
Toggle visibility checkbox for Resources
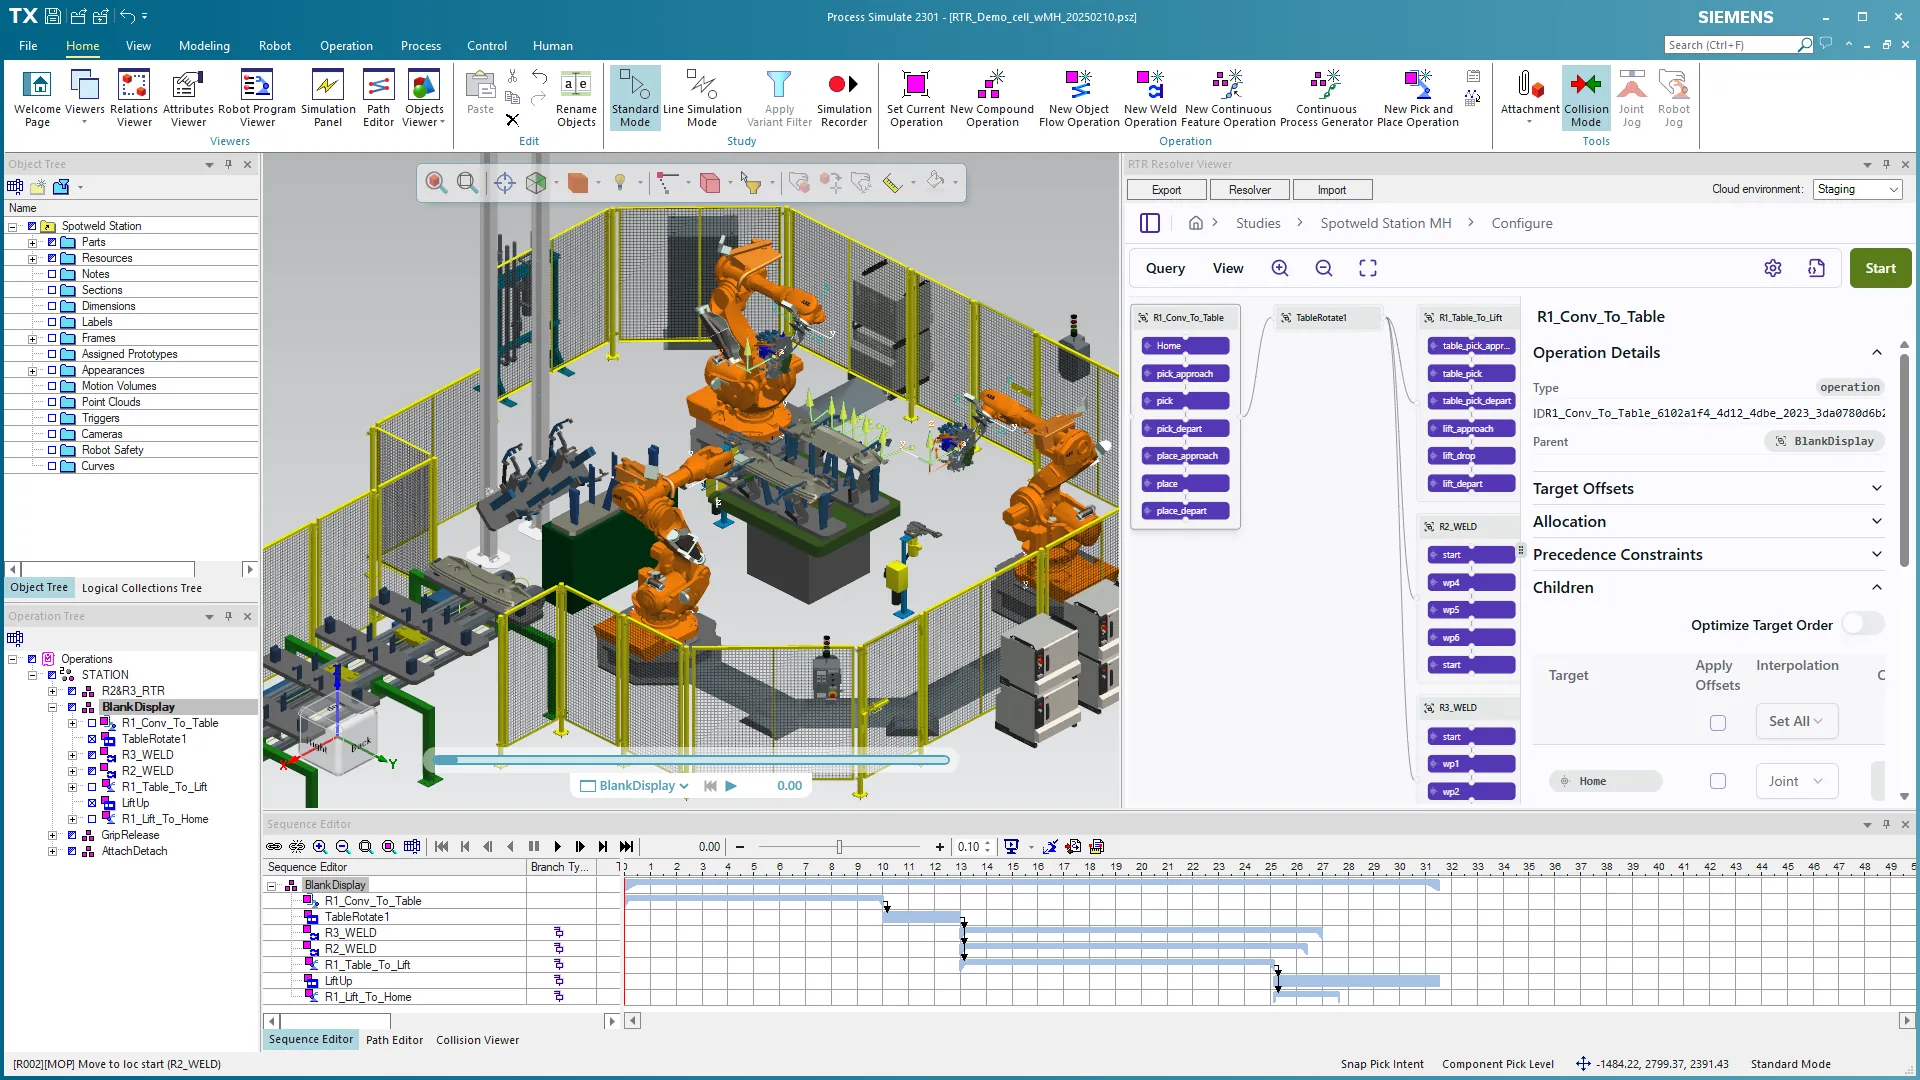coord(52,258)
